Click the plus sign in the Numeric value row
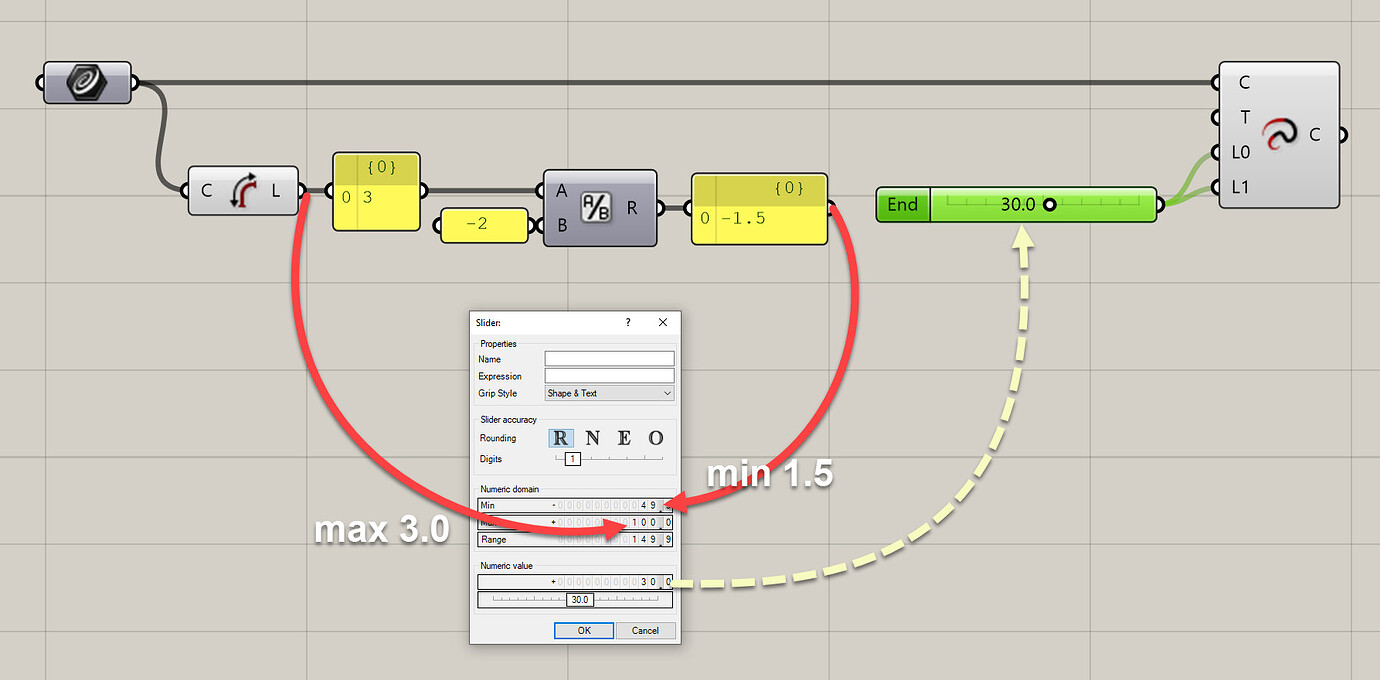1380x680 pixels. (x=553, y=580)
